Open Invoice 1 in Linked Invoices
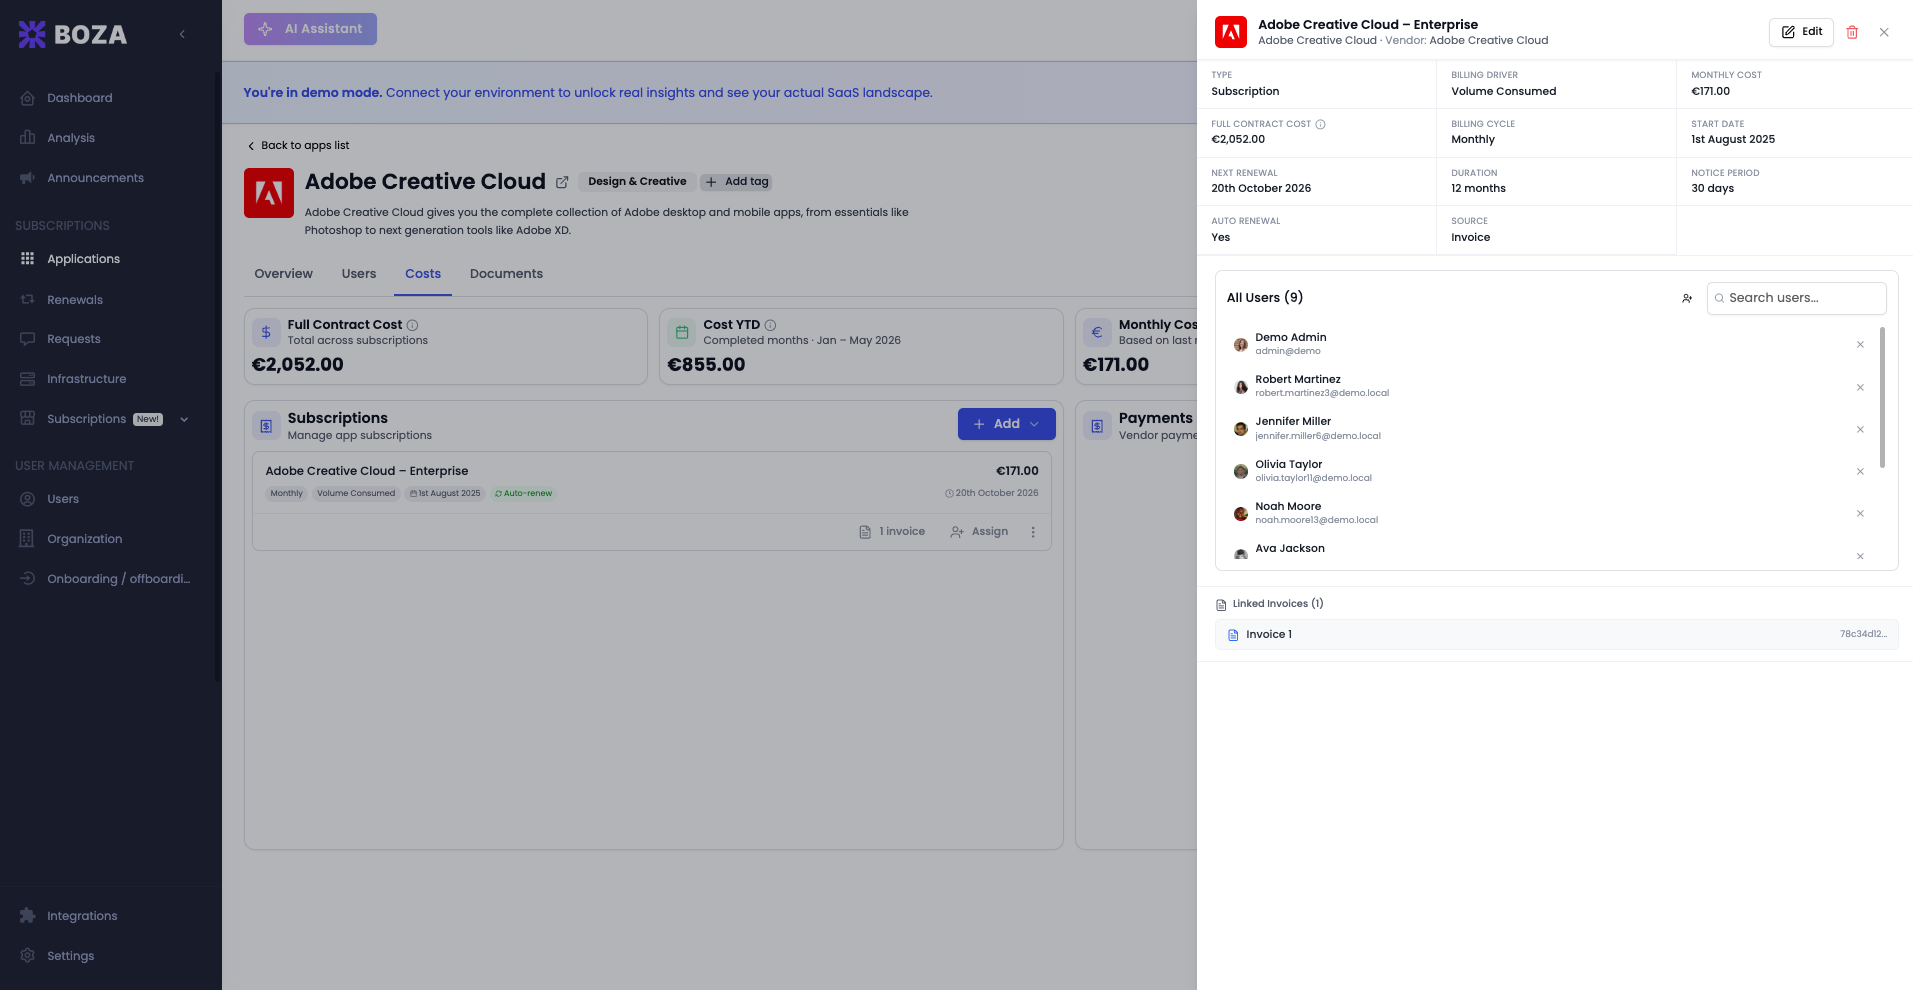The image size is (1913, 990). (1556, 635)
